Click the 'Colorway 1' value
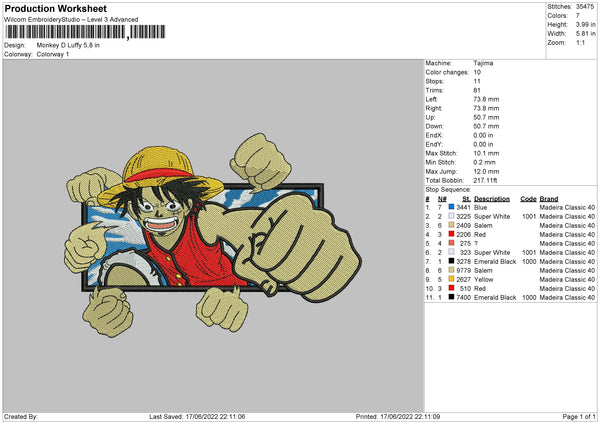The width and height of the screenshot is (600, 424). 53,54
